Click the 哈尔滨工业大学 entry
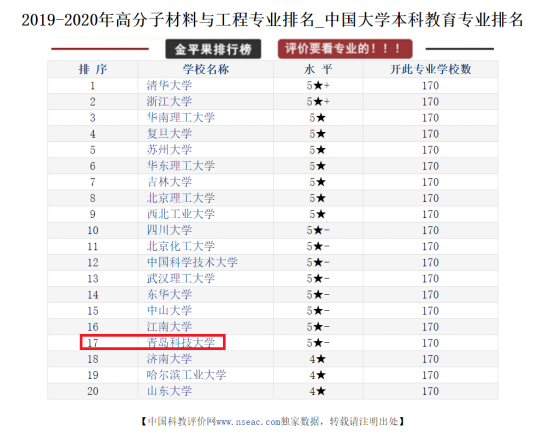This screenshot has height=437, width=554. tap(187, 375)
